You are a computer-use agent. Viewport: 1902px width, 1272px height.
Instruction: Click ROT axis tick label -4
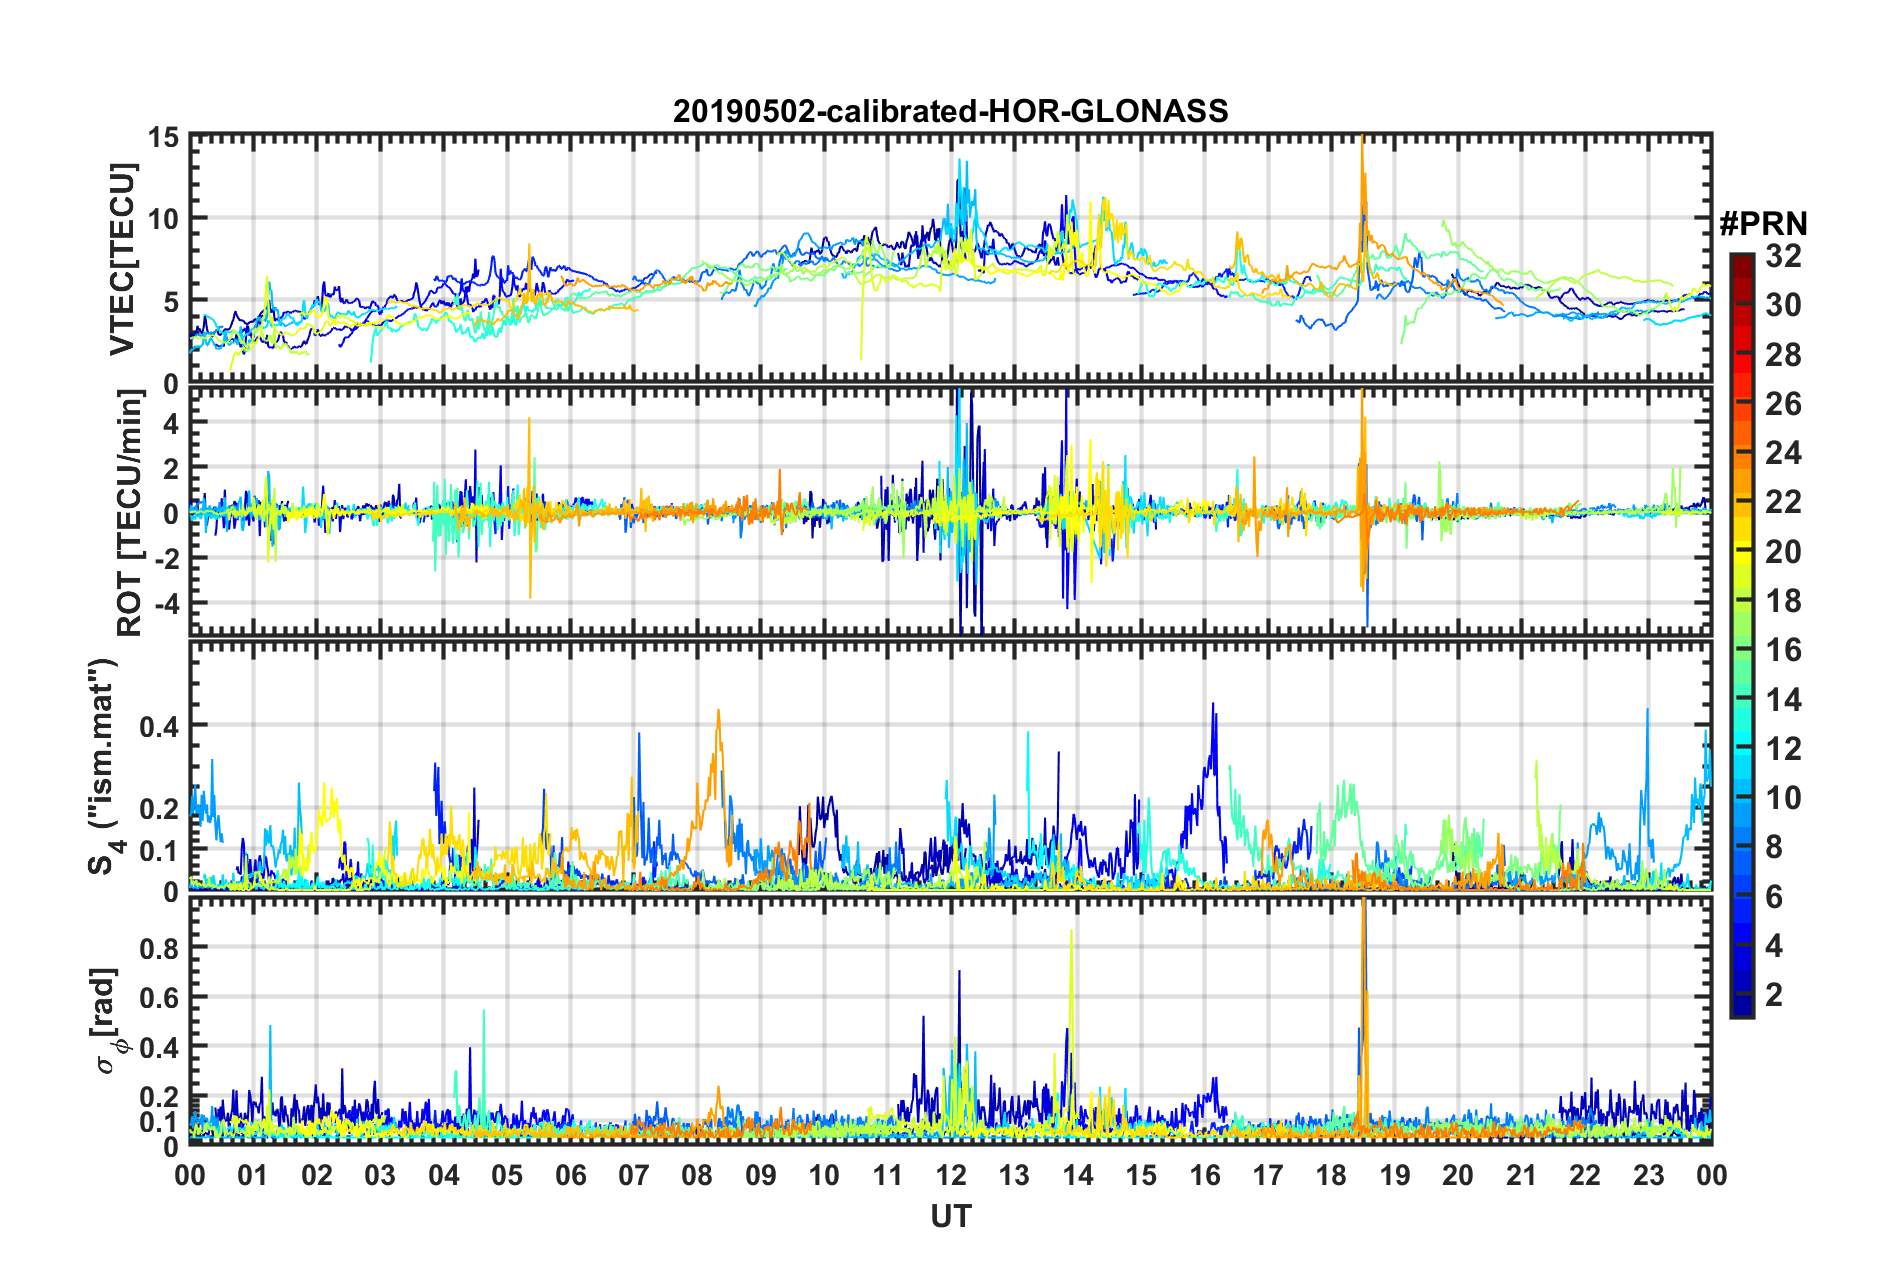coord(166,604)
